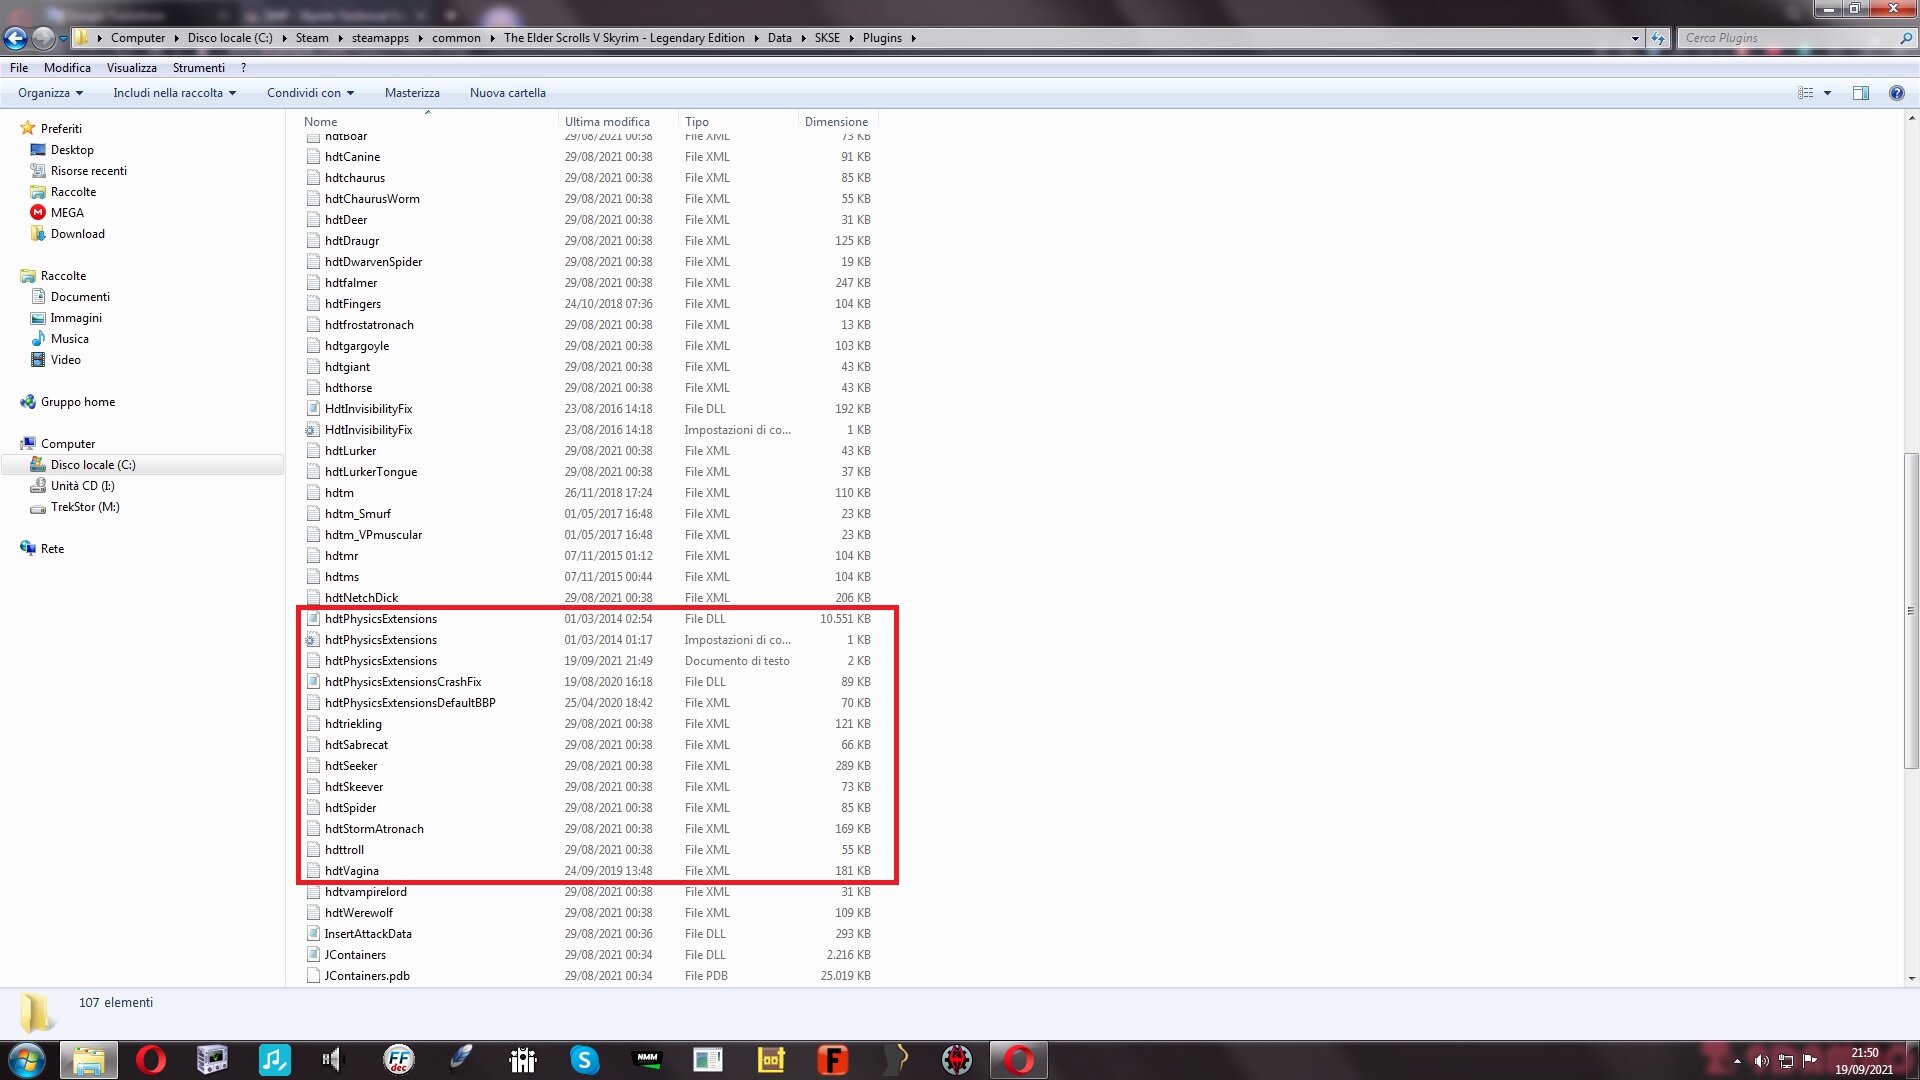Sort by Dimensione column header
This screenshot has width=1920, height=1080.
838,121
